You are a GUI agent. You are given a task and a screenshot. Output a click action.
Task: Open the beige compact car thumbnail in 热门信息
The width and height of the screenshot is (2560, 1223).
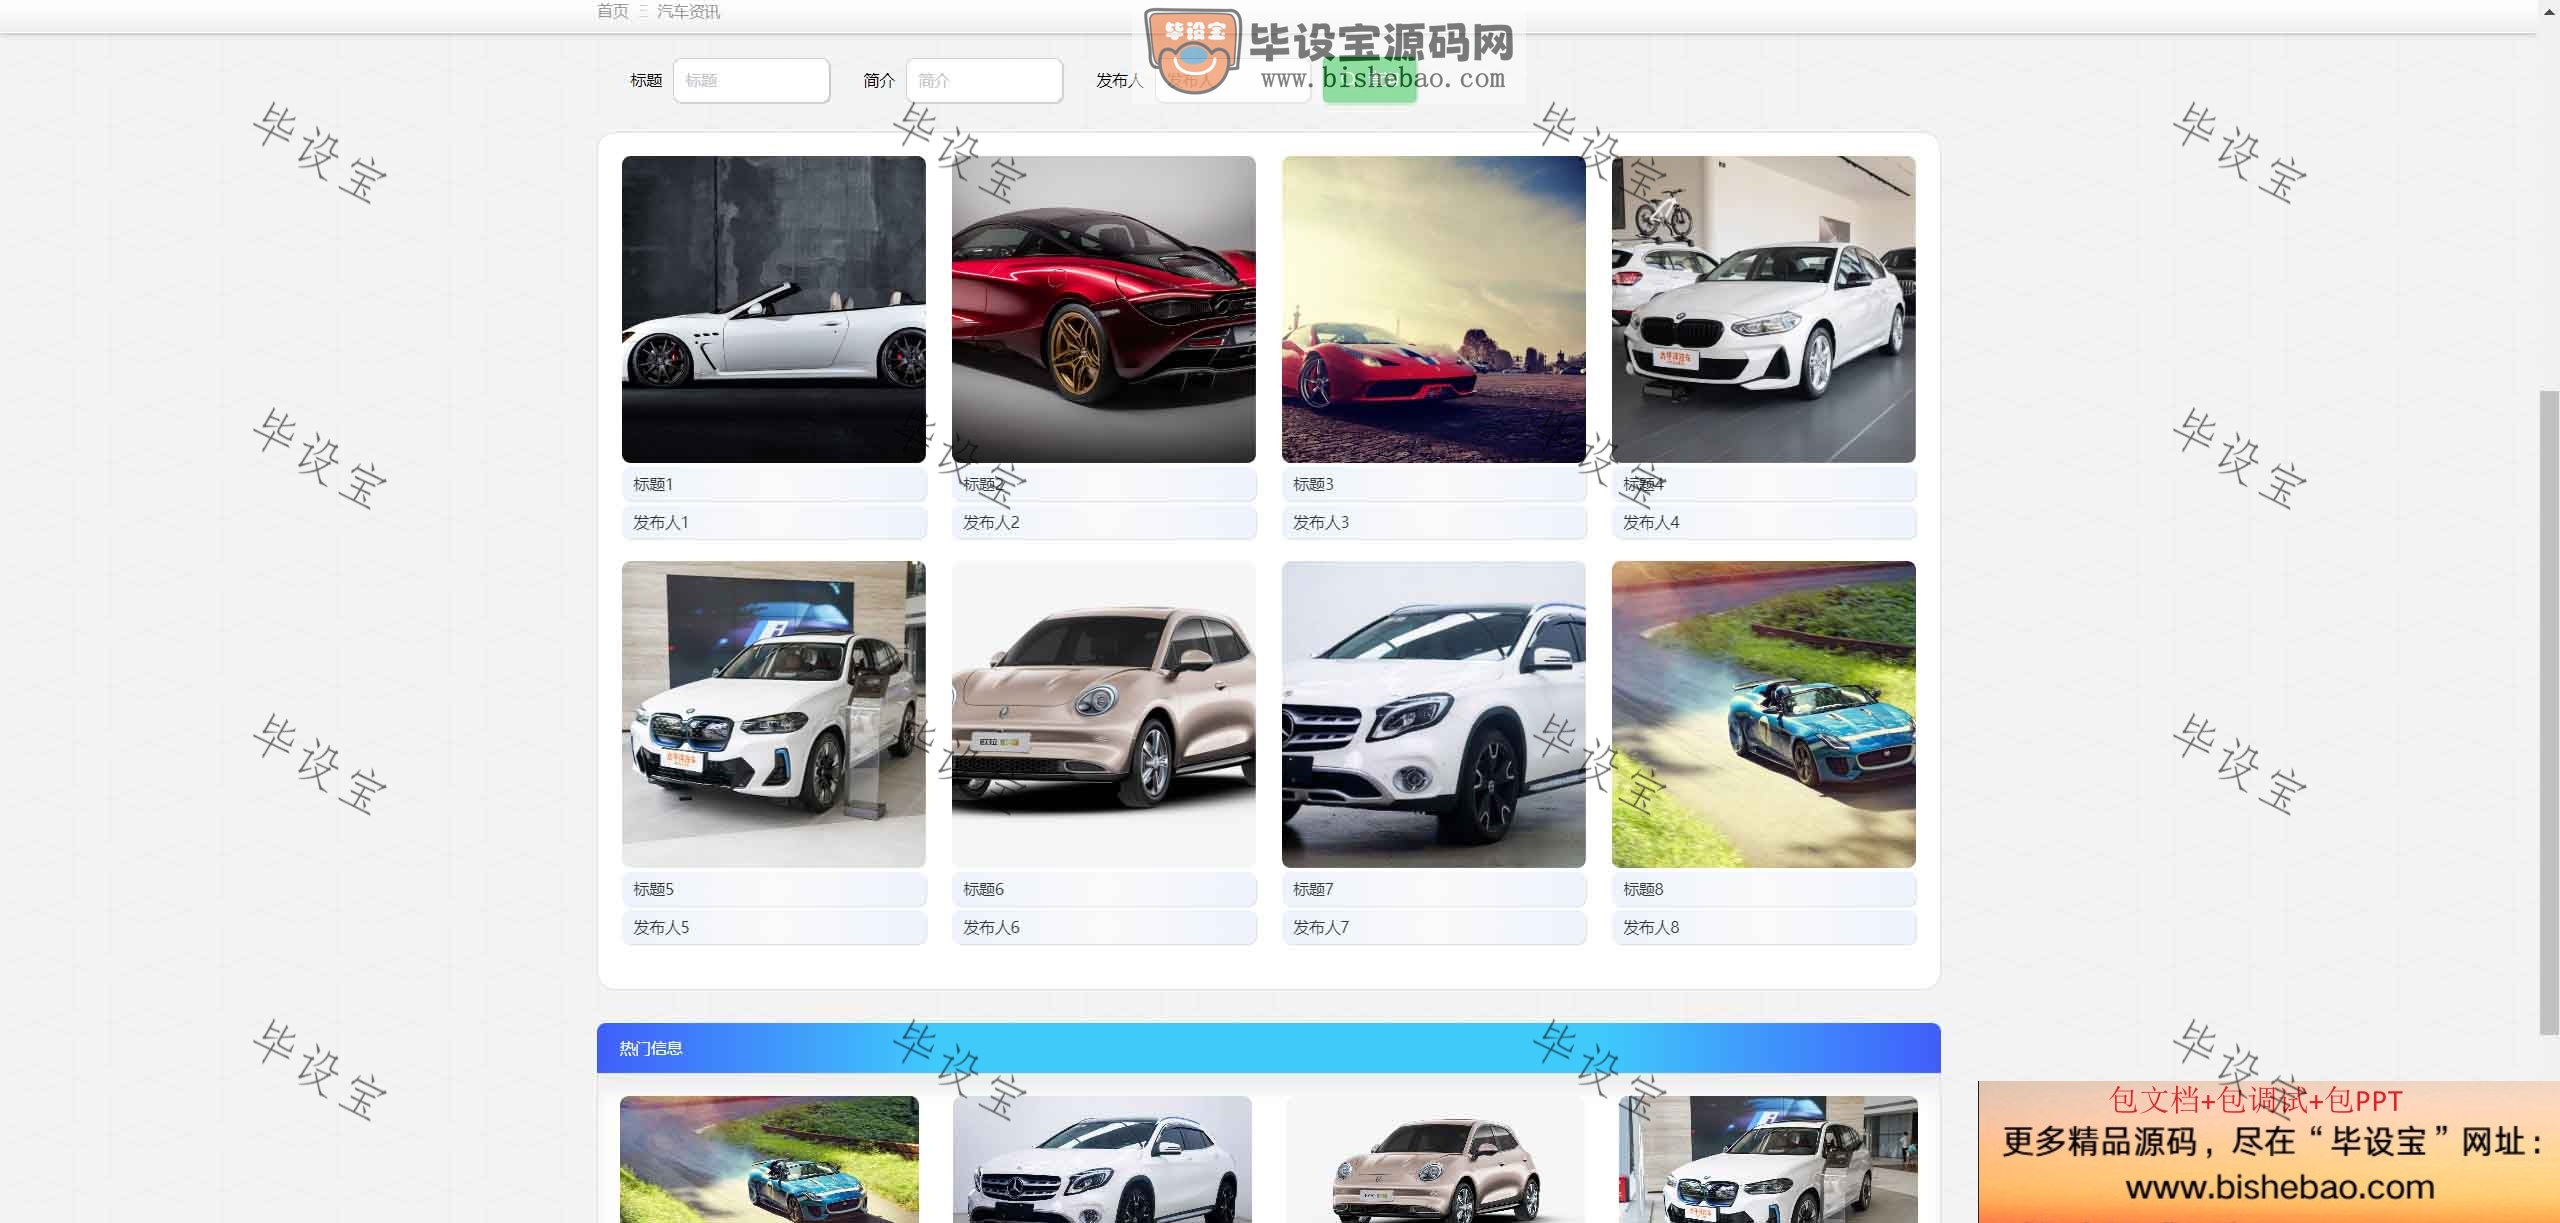(1435, 1159)
